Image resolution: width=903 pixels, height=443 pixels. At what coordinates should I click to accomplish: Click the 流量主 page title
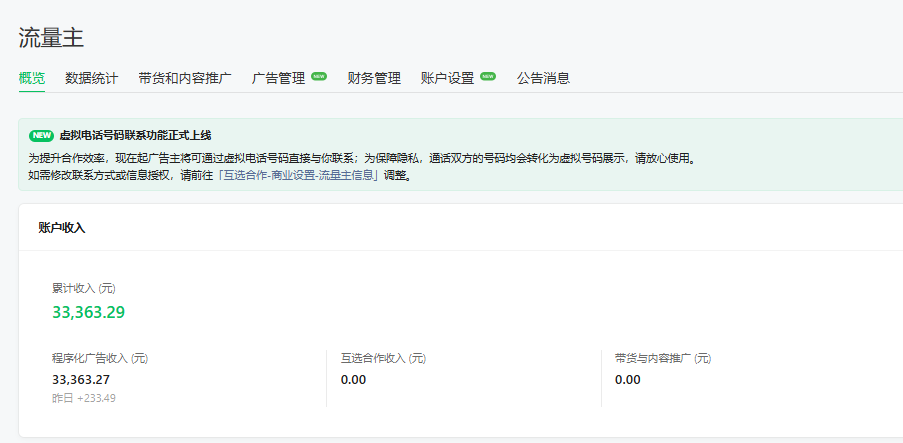pyautogui.click(x=51, y=37)
